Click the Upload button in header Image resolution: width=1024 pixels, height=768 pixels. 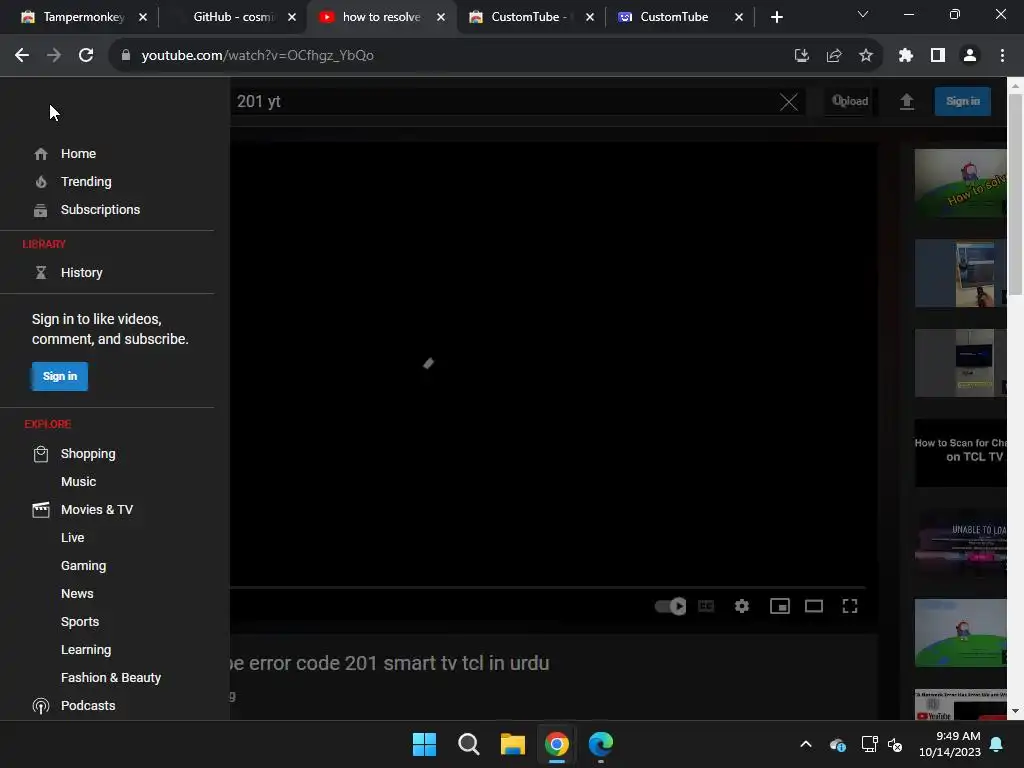pos(850,101)
